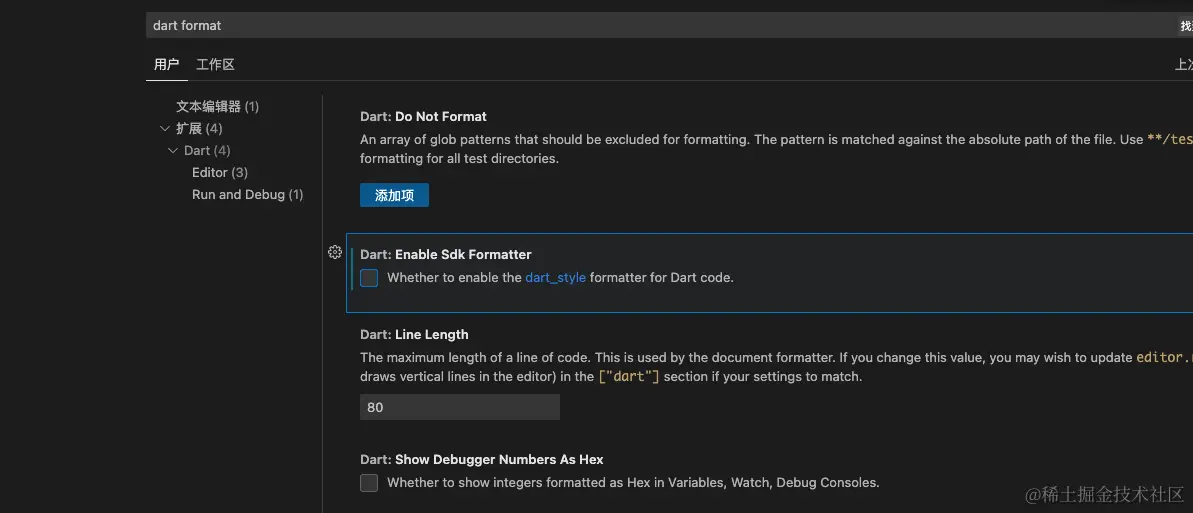Toggle the Enable Sdk Formatter checkbox
This screenshot has width=1193, height=513.
pyautogui.click(x=369, y=278)
